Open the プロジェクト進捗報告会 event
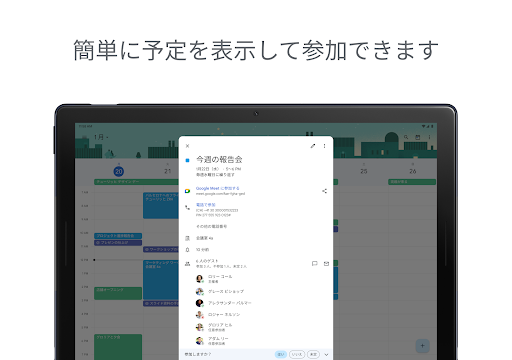The image size is (512, 360). point(118,236)
